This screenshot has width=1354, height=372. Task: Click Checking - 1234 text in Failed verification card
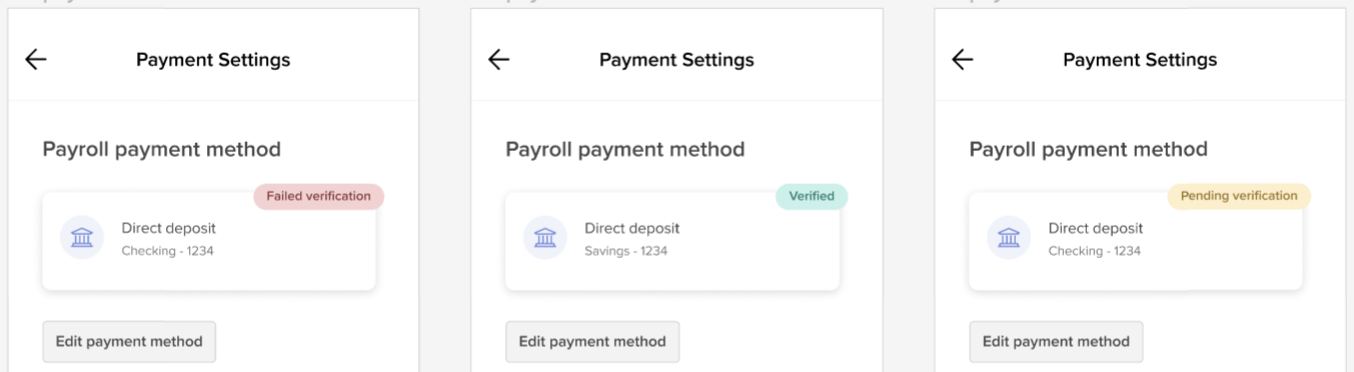pyautogui.click(x=167, y=251)
